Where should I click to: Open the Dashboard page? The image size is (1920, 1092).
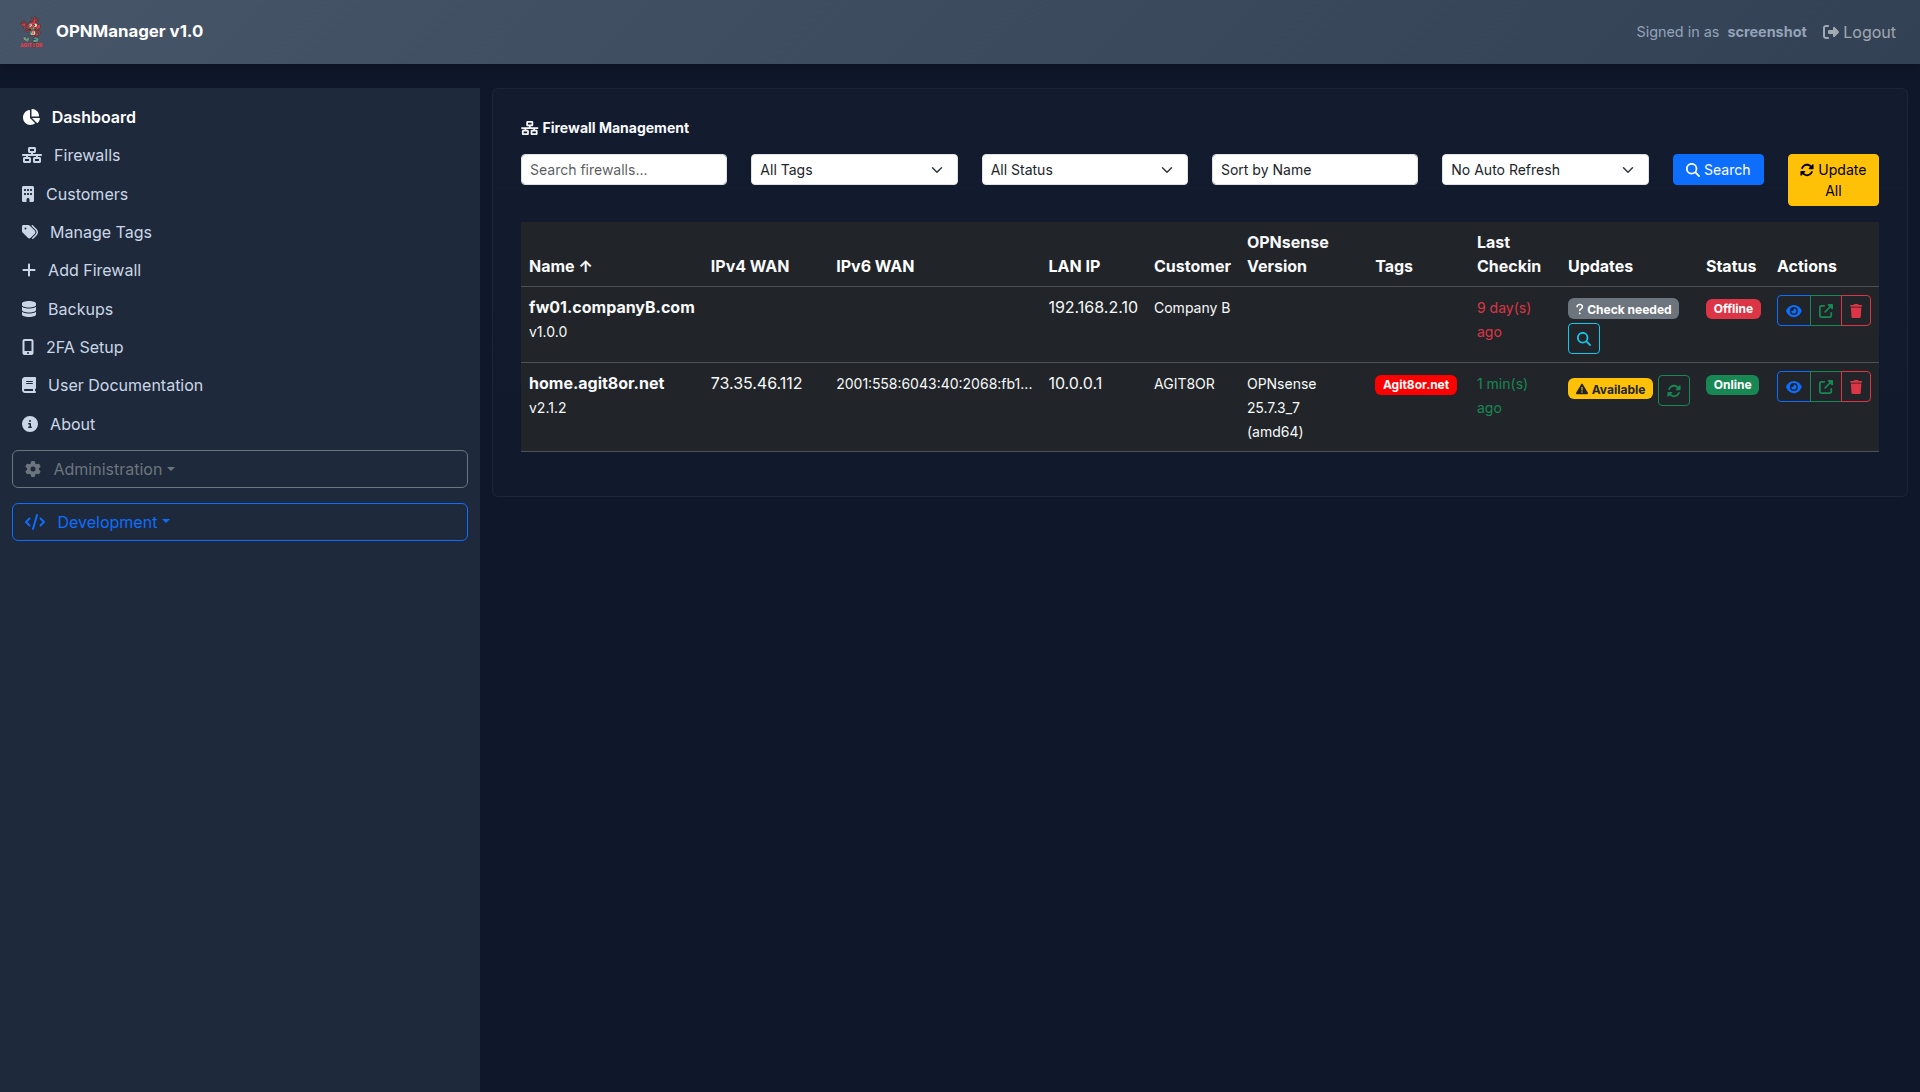[x=79, y=117]
